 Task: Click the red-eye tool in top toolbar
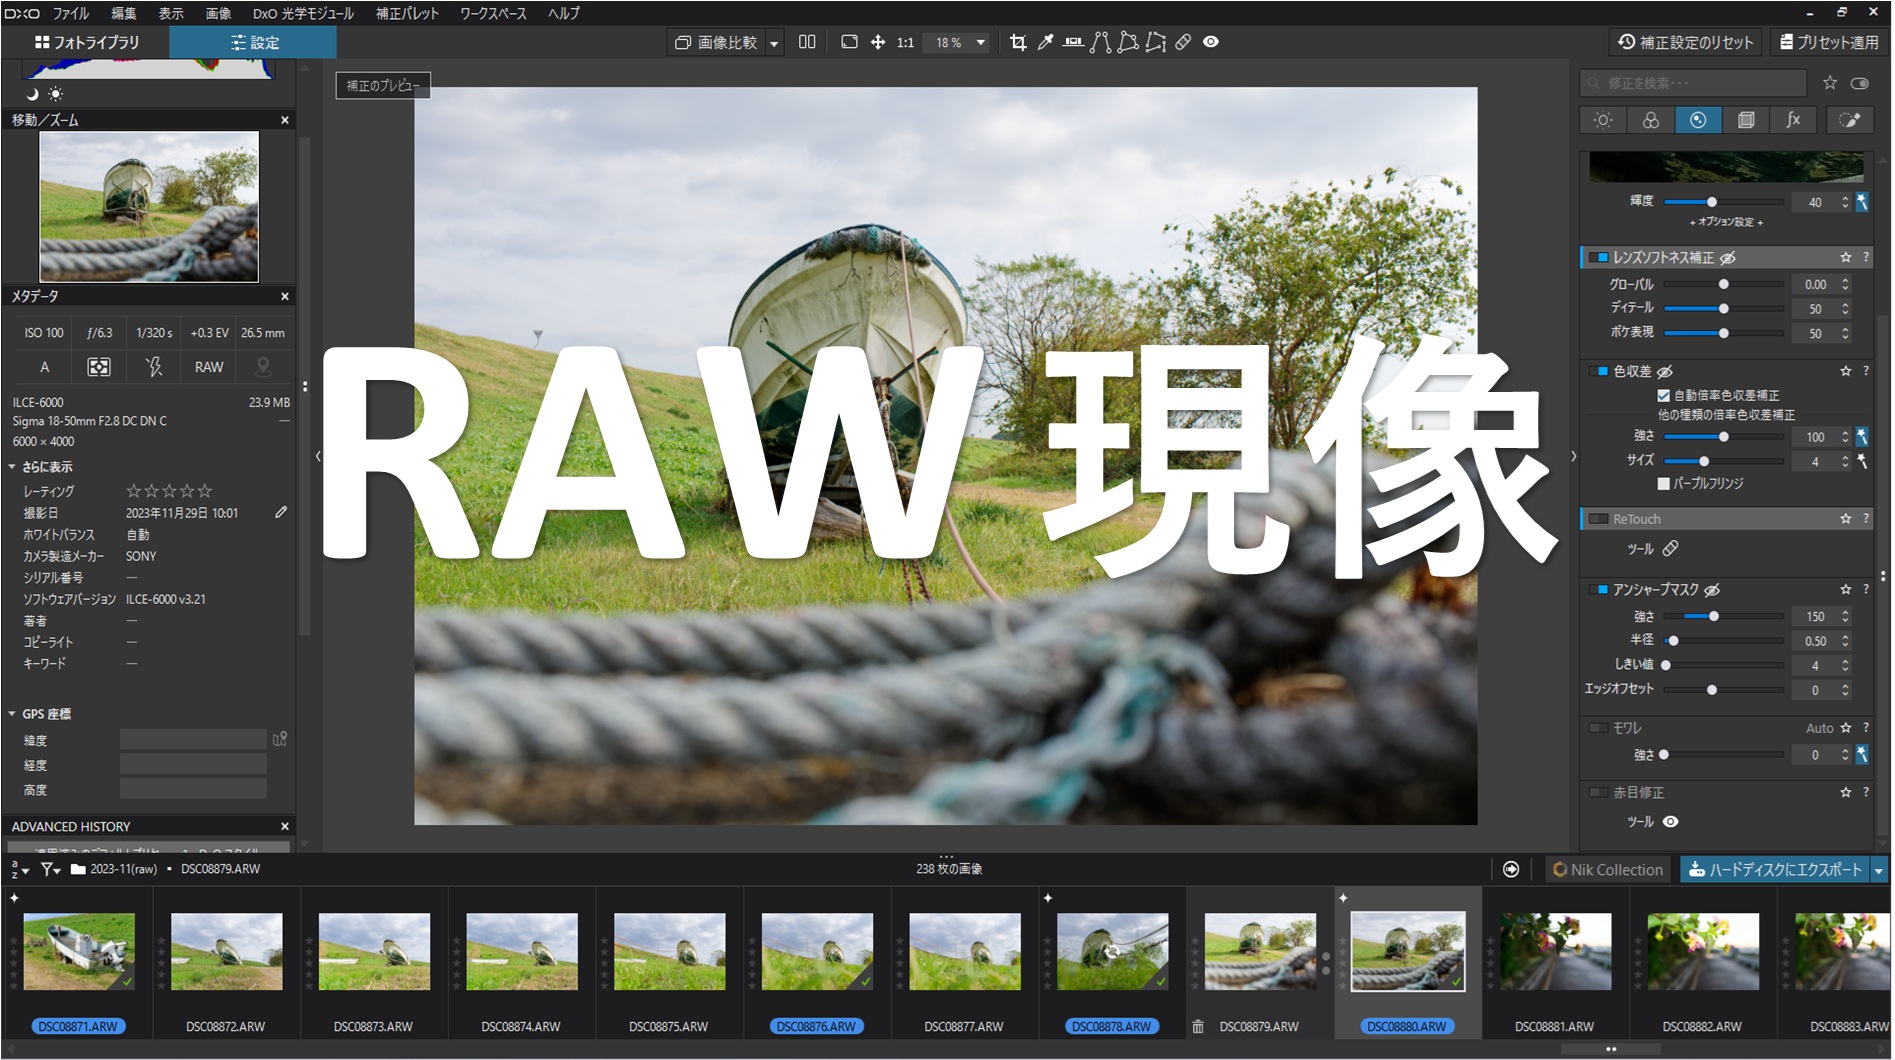pos(1211,42)
